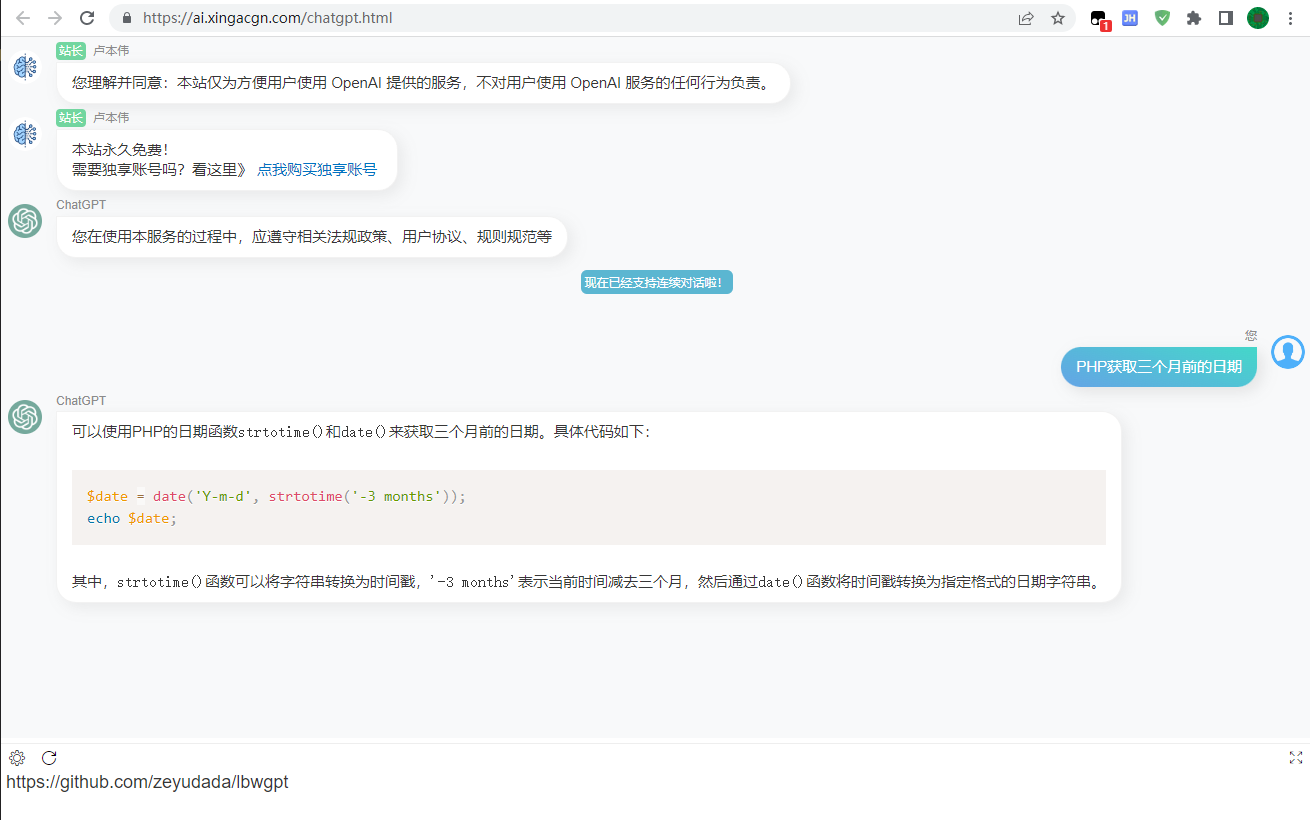Click the brain avatar beside 本站永久免费

point(25,133)
